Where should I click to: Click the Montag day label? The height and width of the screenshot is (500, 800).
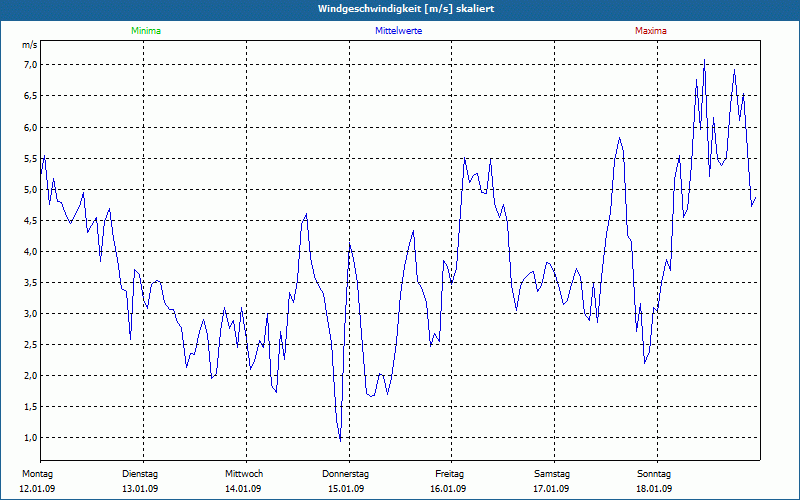[37, 474]
